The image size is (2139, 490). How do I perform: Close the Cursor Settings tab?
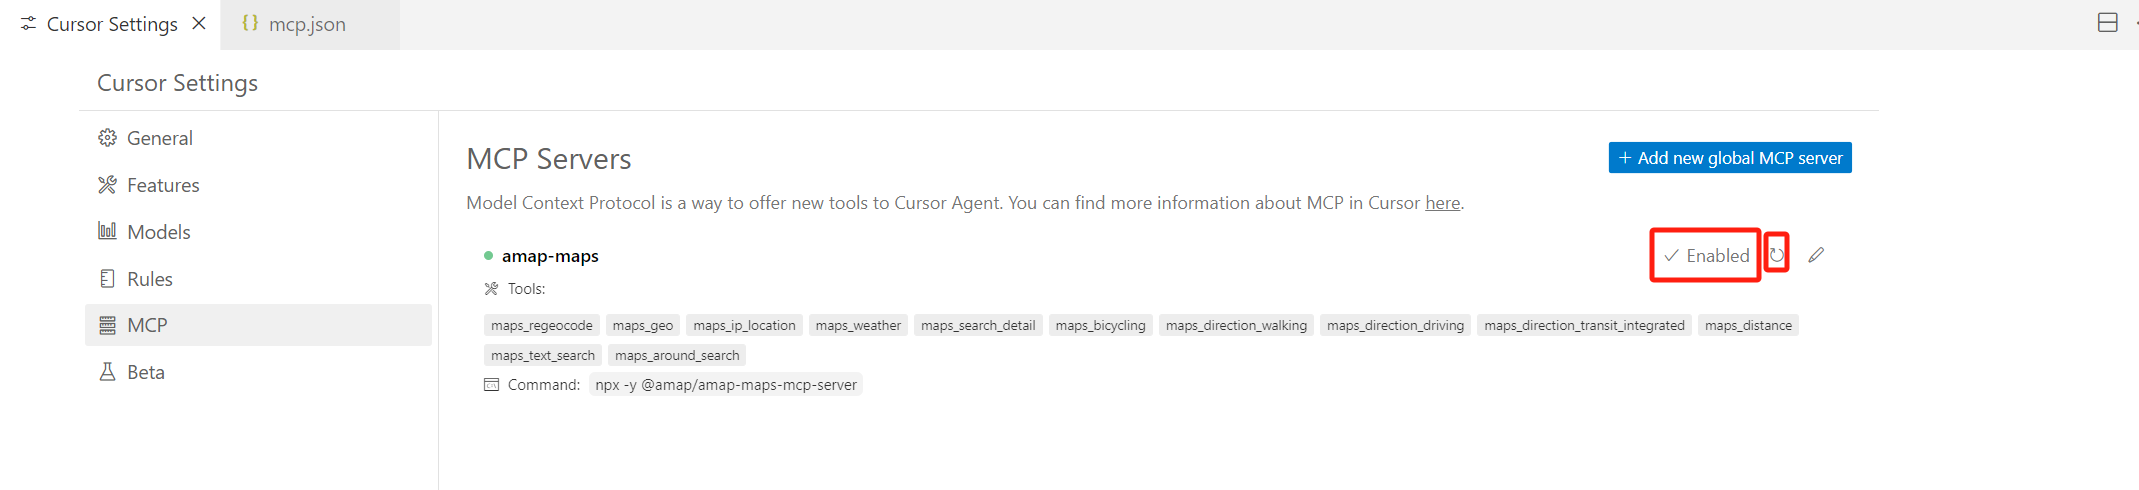click(x=199, y=23)
